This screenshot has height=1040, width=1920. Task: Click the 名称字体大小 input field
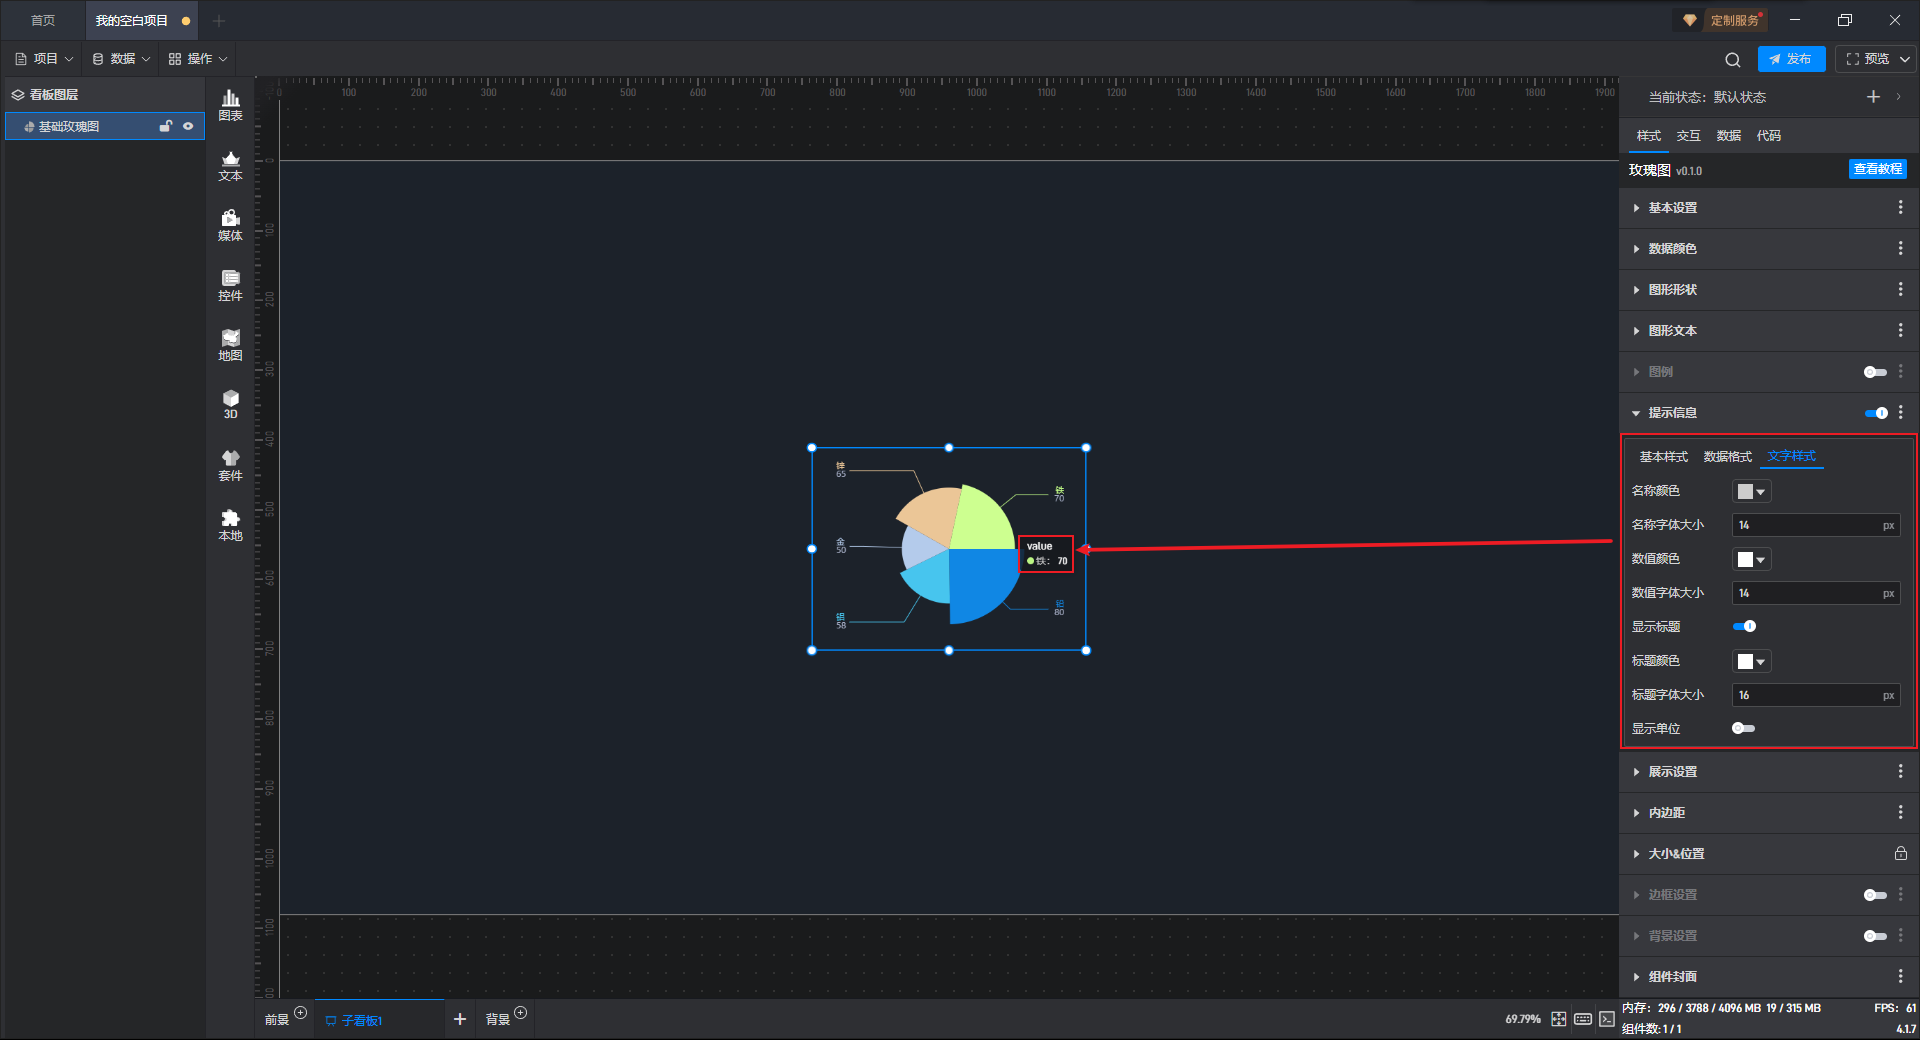tap(1816, 525)
